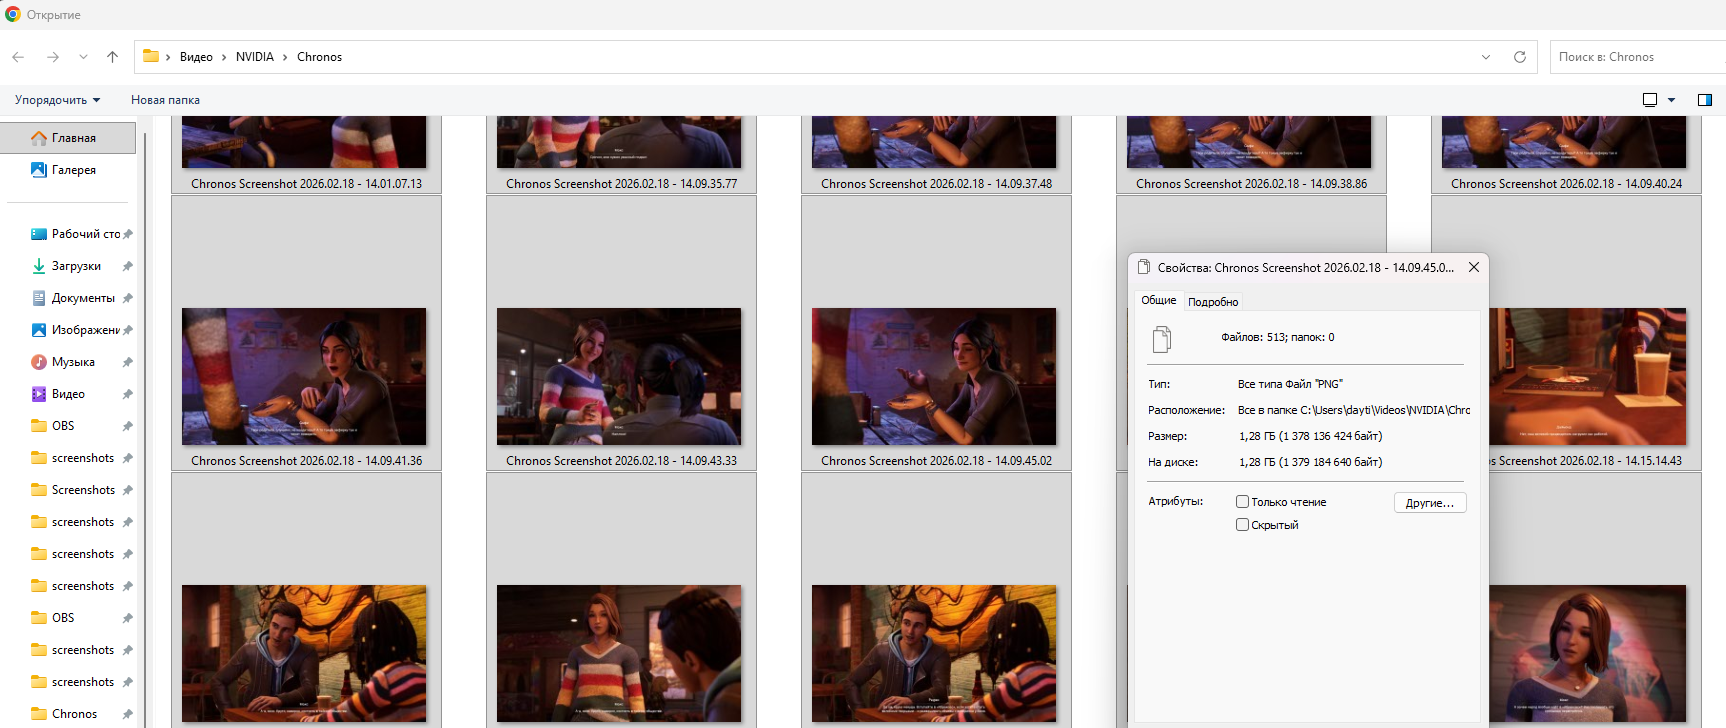This screenshot has width=1726, height=728.
Task: Select screenshot thumbnail 14.09.45.02
Action: click(934, 376)
